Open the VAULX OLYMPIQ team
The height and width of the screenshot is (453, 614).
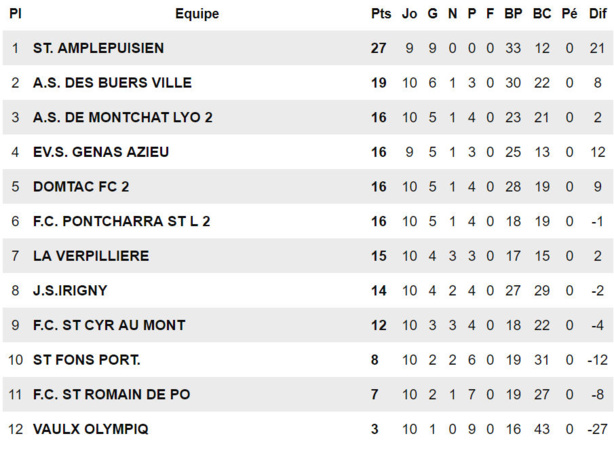coord(91,429)
